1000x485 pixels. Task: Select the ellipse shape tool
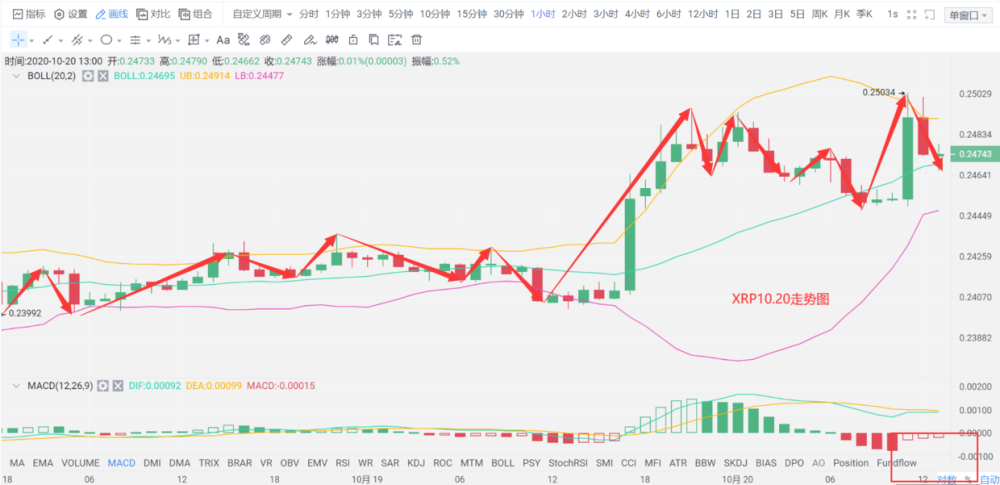pyautogui.click(x=106, y=40)
